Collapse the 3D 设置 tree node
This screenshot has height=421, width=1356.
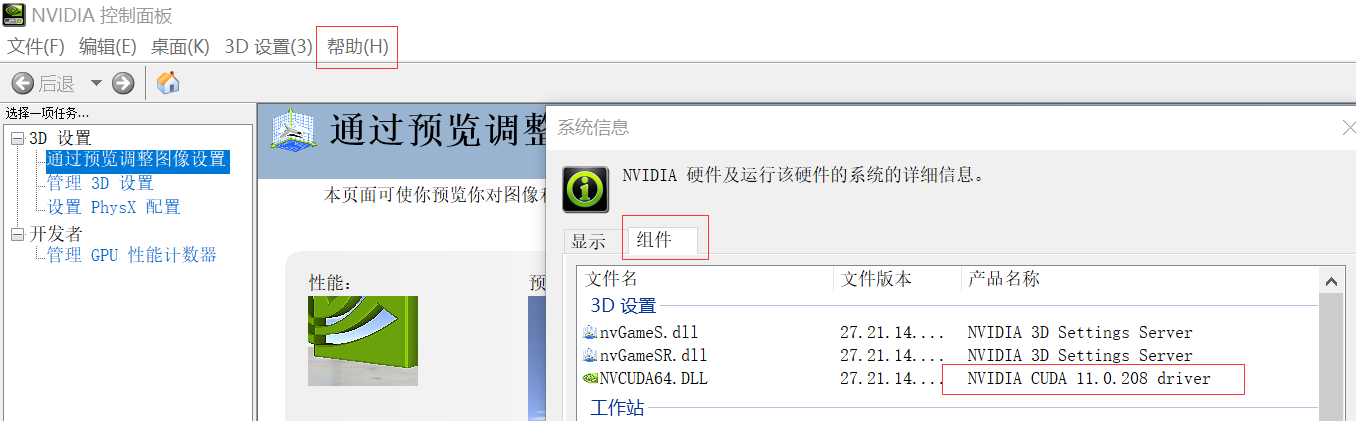pyautogui.click(x=17, y=138)
